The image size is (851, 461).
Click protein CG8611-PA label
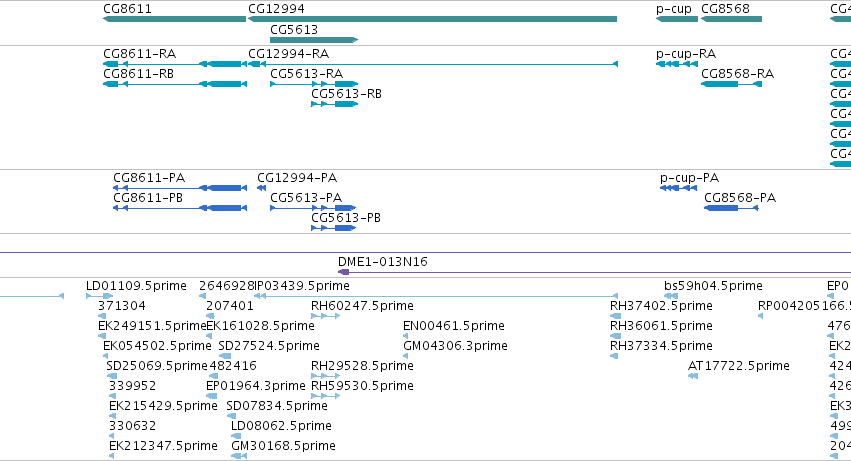149,178
